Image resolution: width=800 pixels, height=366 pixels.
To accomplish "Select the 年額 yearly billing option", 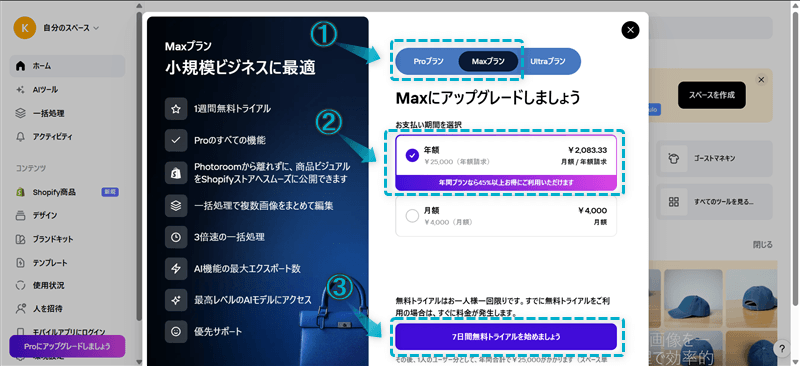I will click(x=506, y=162).
